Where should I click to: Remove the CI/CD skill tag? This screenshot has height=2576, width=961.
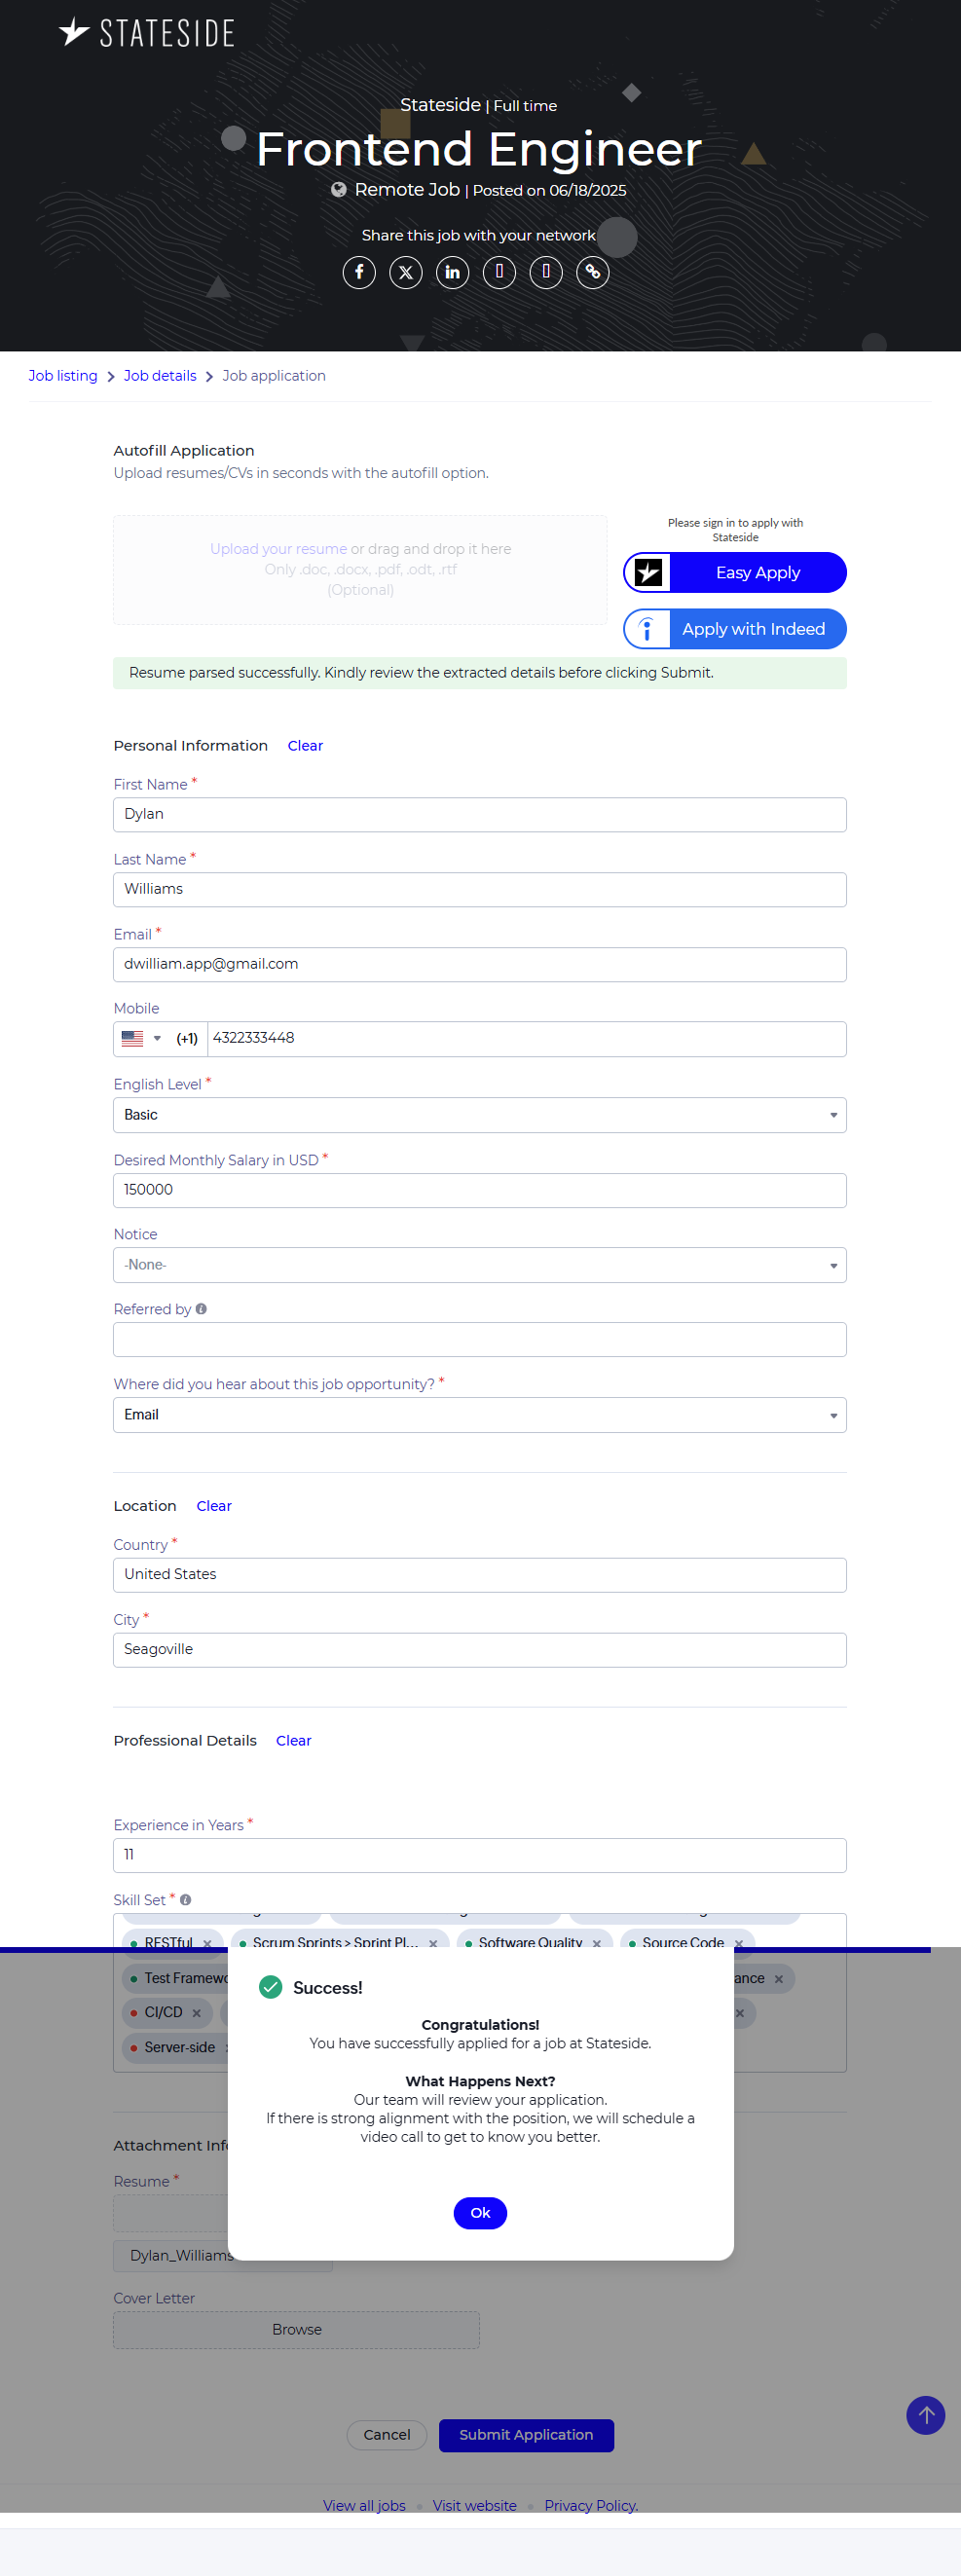tap(197, 2013)
